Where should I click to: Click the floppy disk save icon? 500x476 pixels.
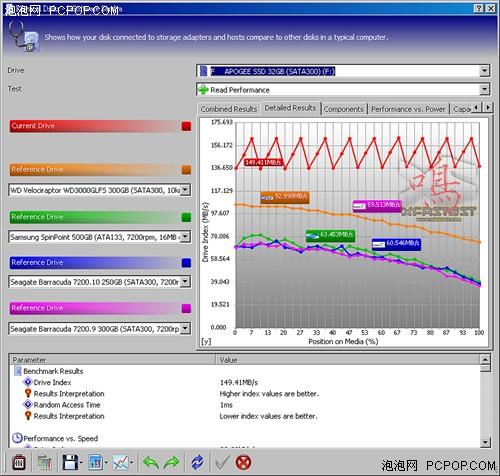[70, 462]
